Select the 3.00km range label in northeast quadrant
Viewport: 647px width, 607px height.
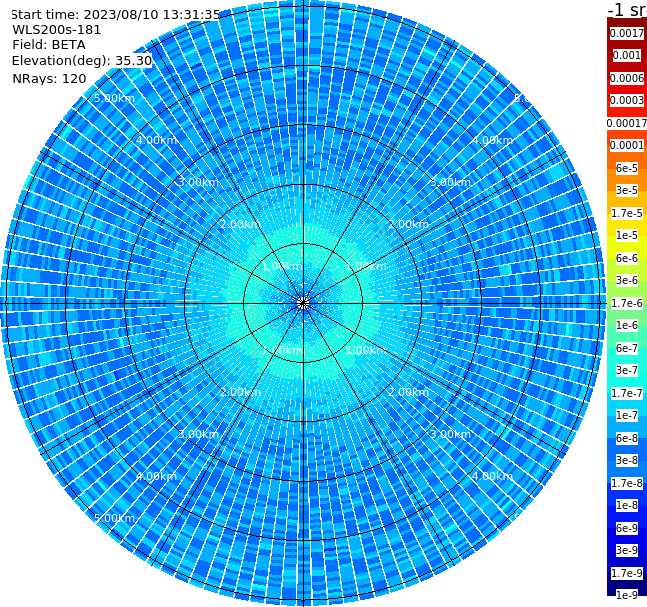pos(450,182)
